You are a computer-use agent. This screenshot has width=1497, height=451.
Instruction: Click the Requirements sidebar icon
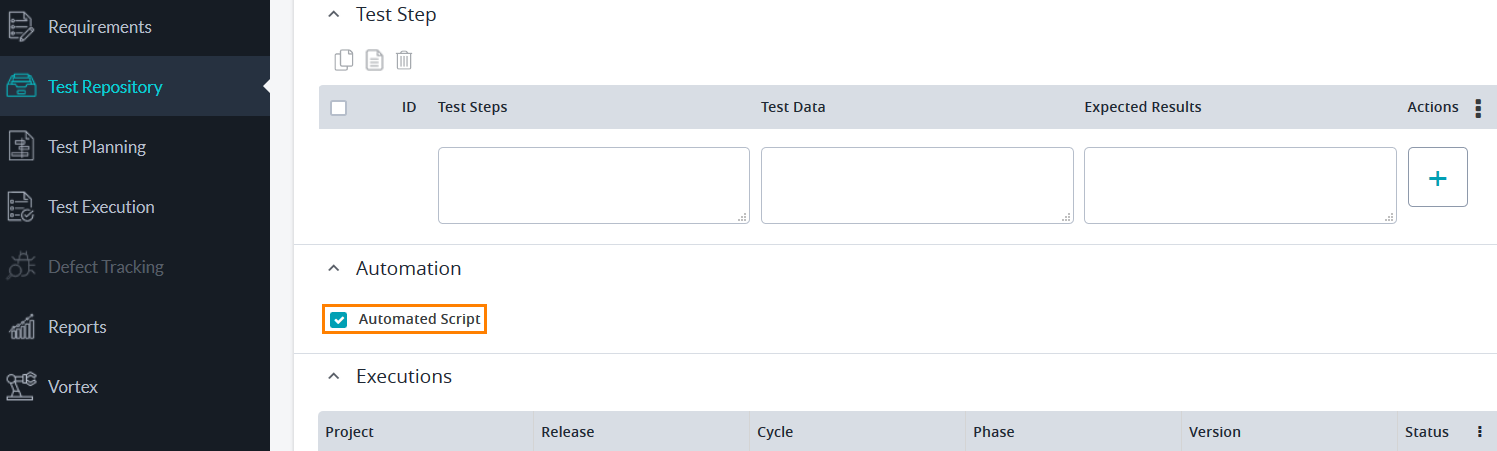21,27
